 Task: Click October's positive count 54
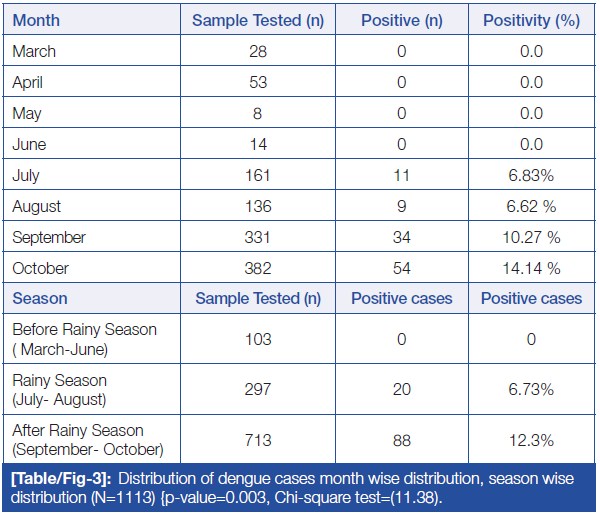[x=401, y=268]
